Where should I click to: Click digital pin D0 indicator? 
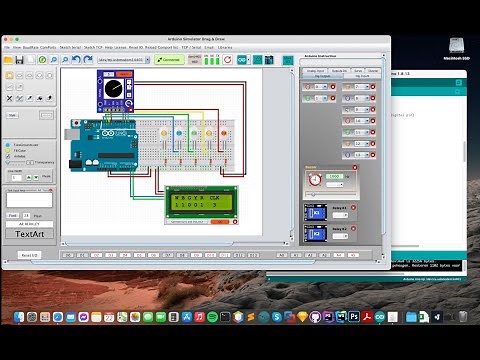[x=68, y=255]
